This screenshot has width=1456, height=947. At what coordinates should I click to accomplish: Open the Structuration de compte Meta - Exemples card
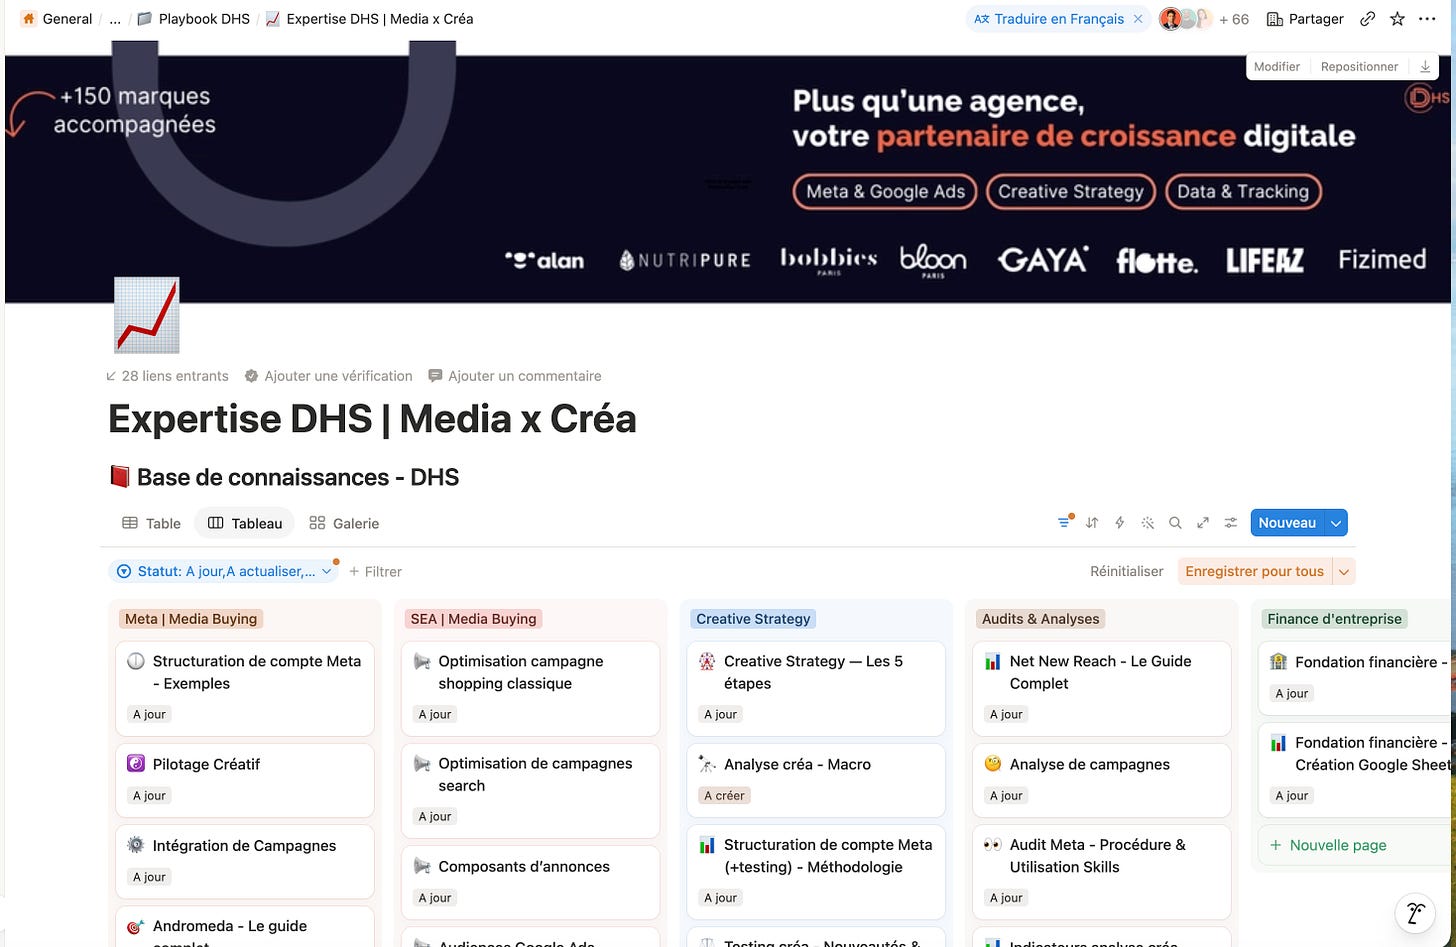245,688
